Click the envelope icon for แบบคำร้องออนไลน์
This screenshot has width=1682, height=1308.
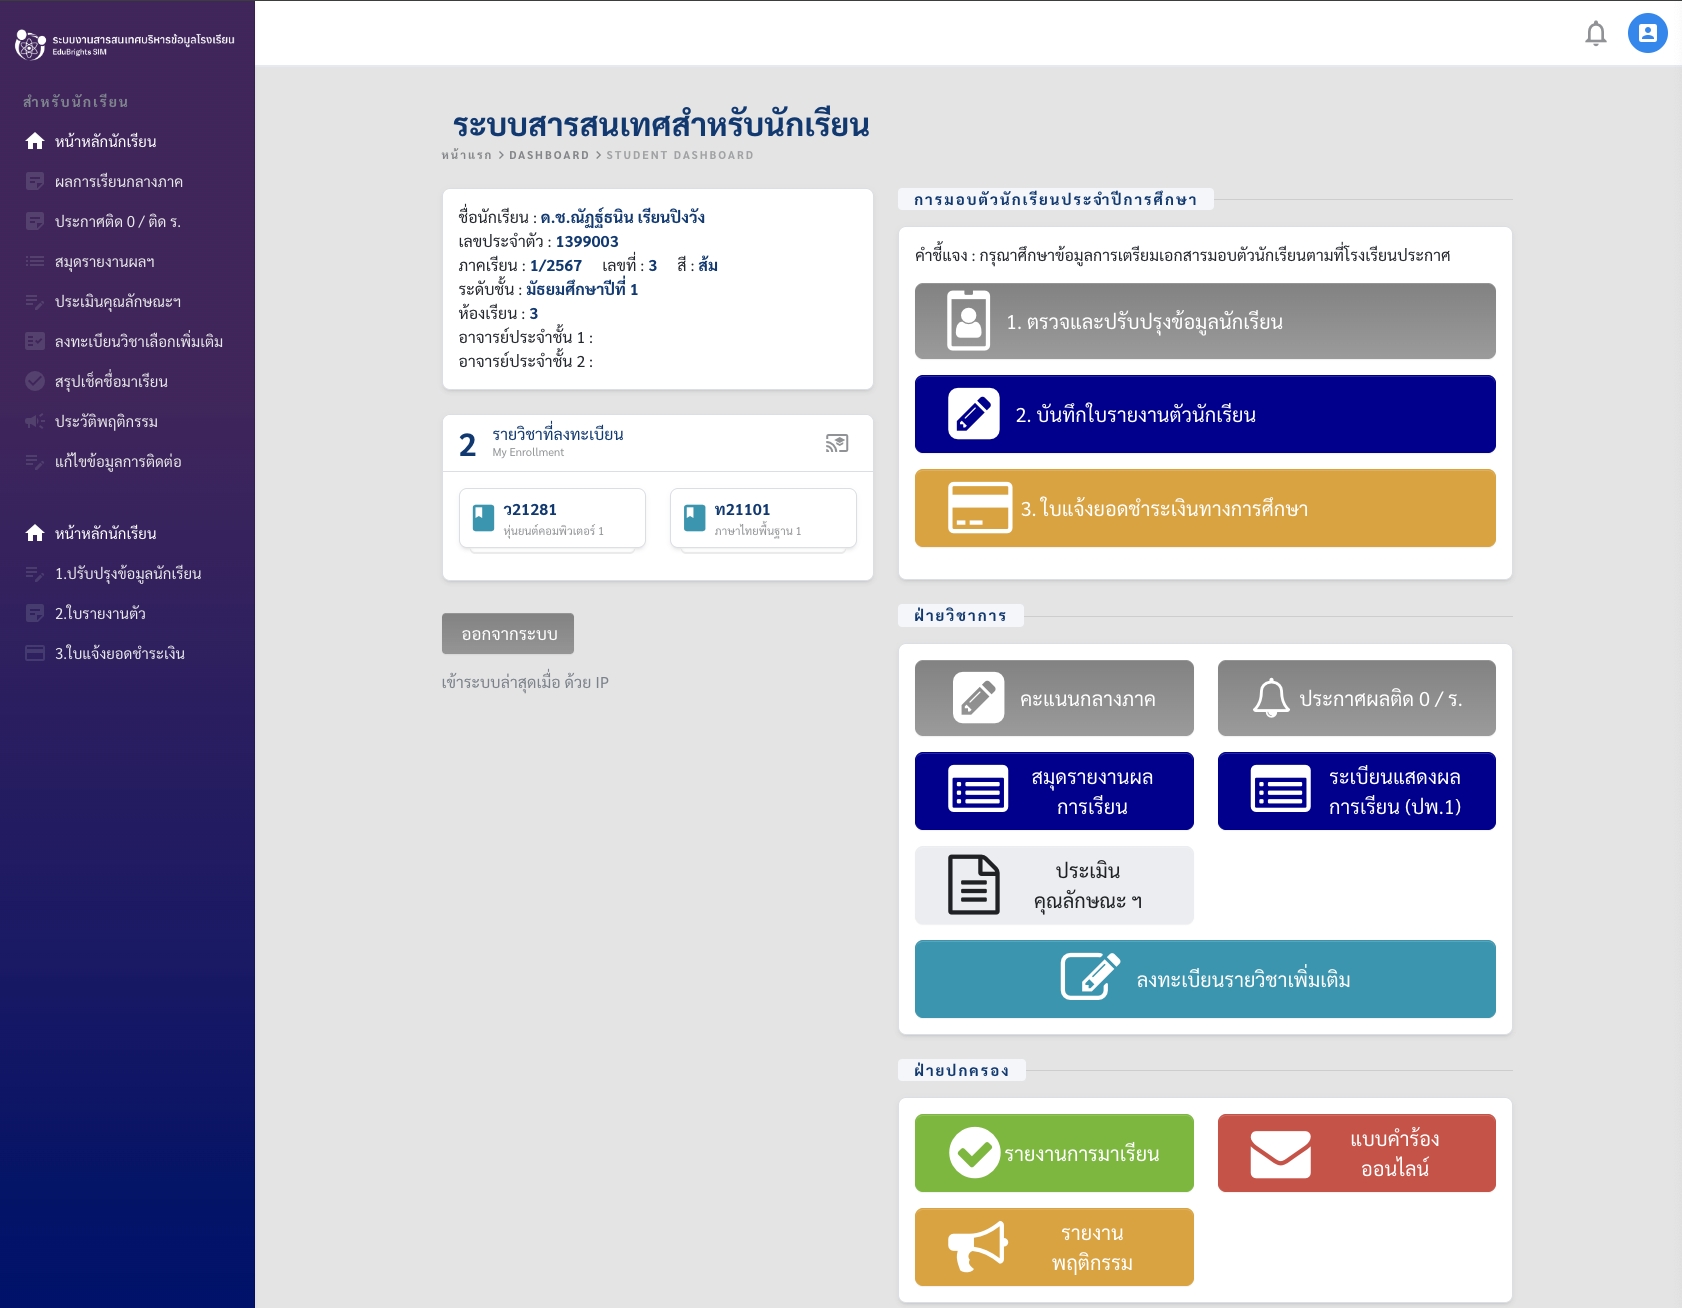(x=1280, y=1153)
